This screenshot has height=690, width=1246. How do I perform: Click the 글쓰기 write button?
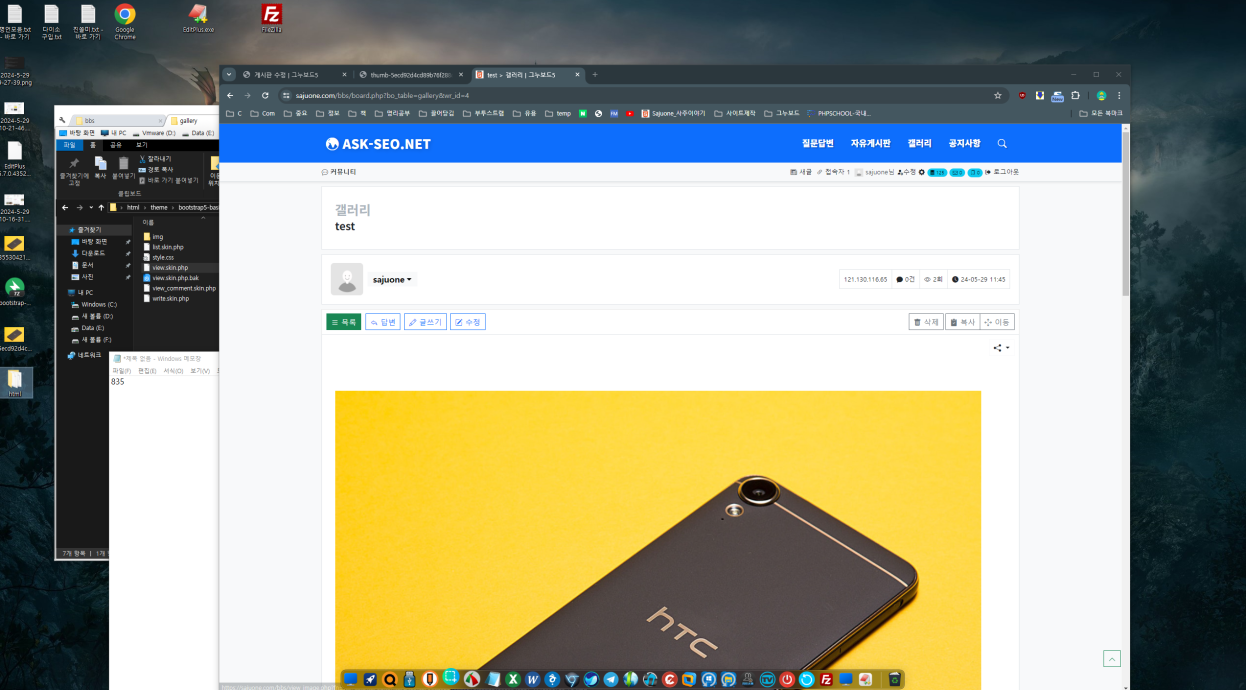coord(425,322)
